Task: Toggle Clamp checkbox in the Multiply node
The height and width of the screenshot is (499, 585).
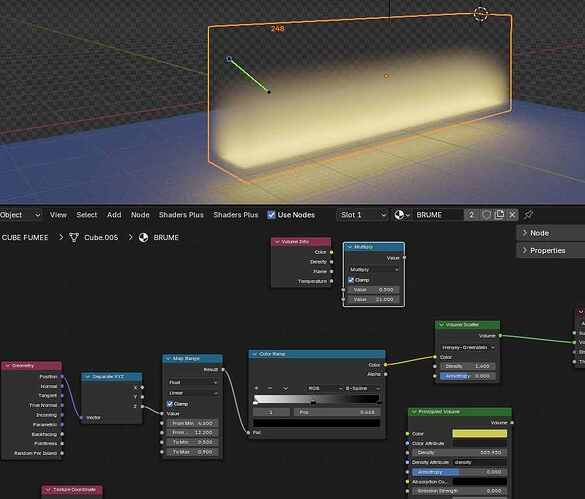Action: pos(351,280)
